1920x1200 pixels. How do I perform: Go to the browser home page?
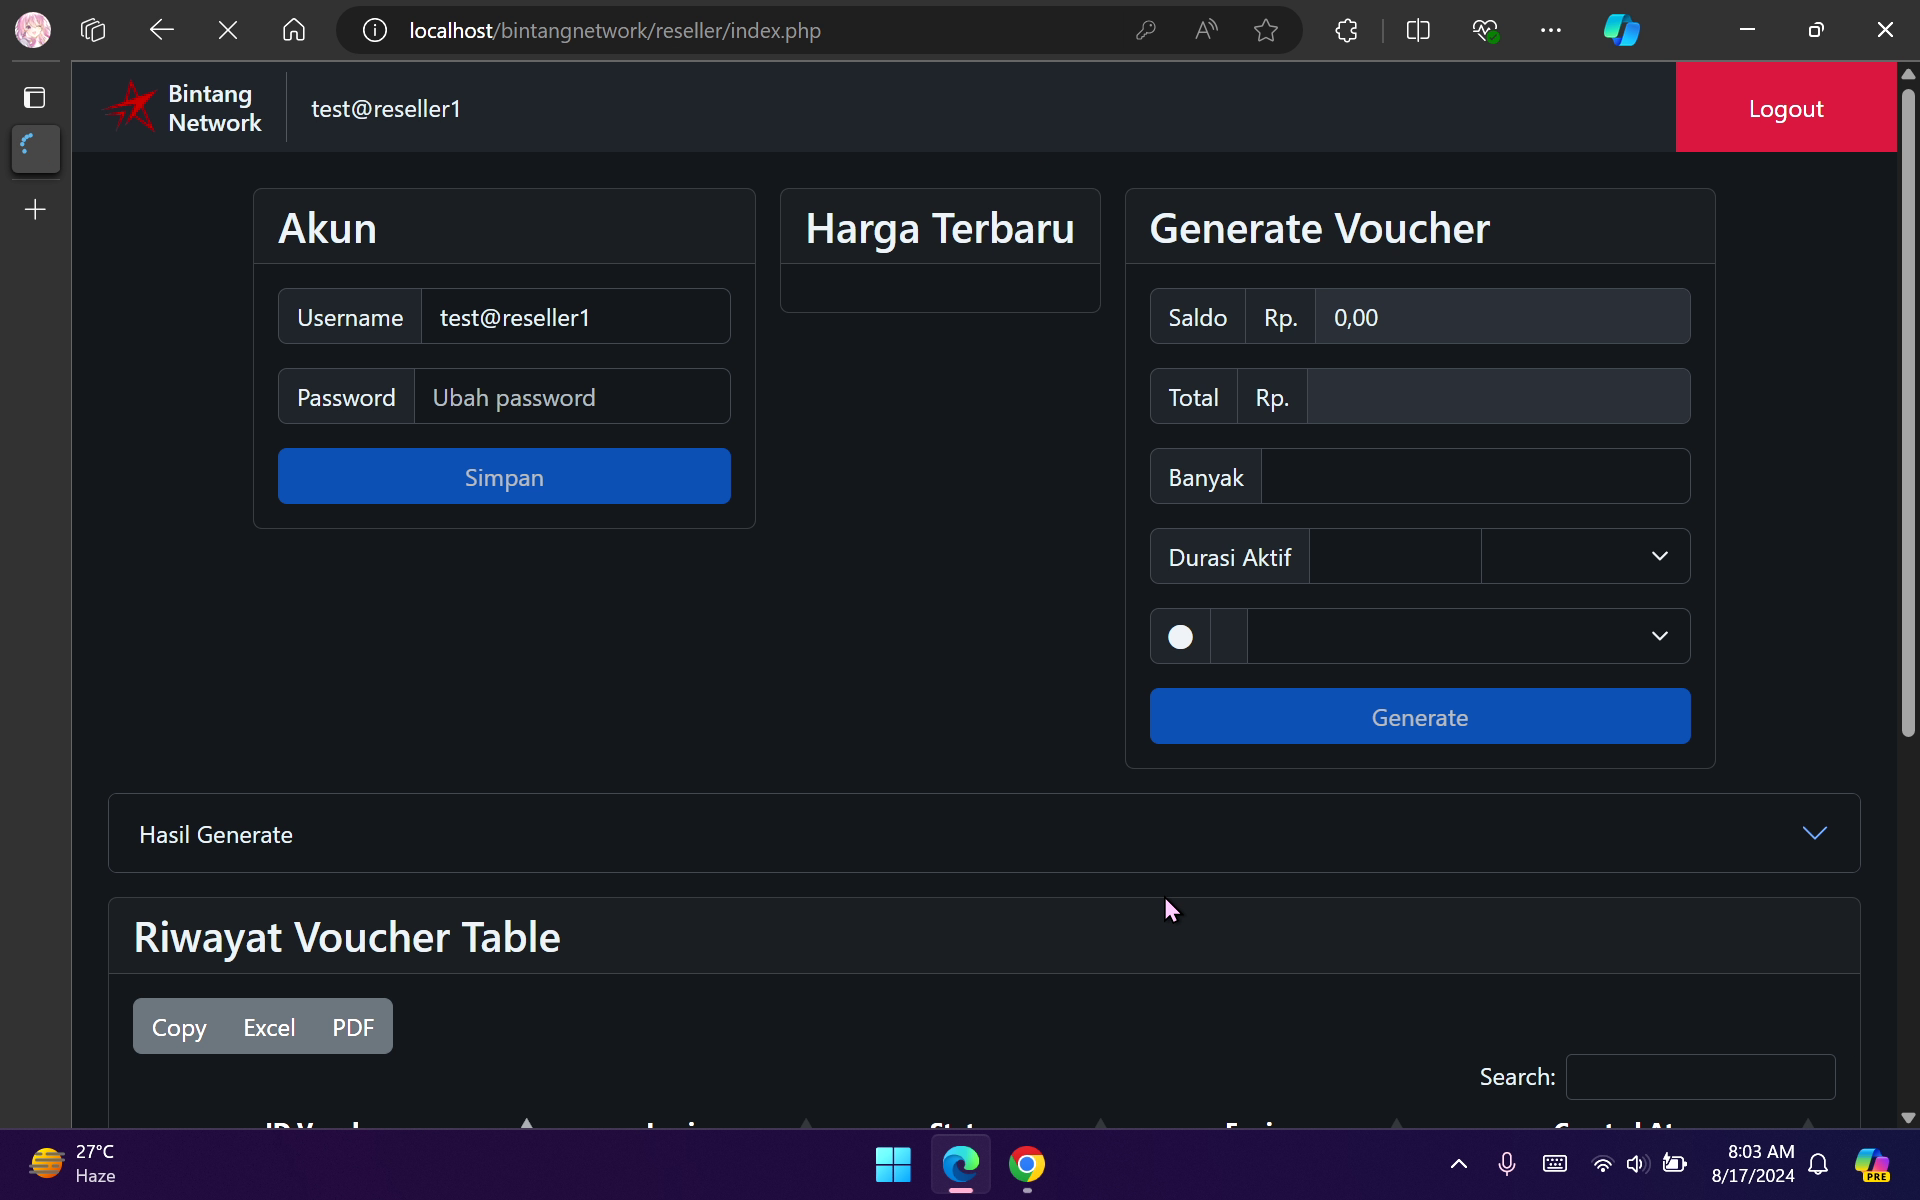294,30
